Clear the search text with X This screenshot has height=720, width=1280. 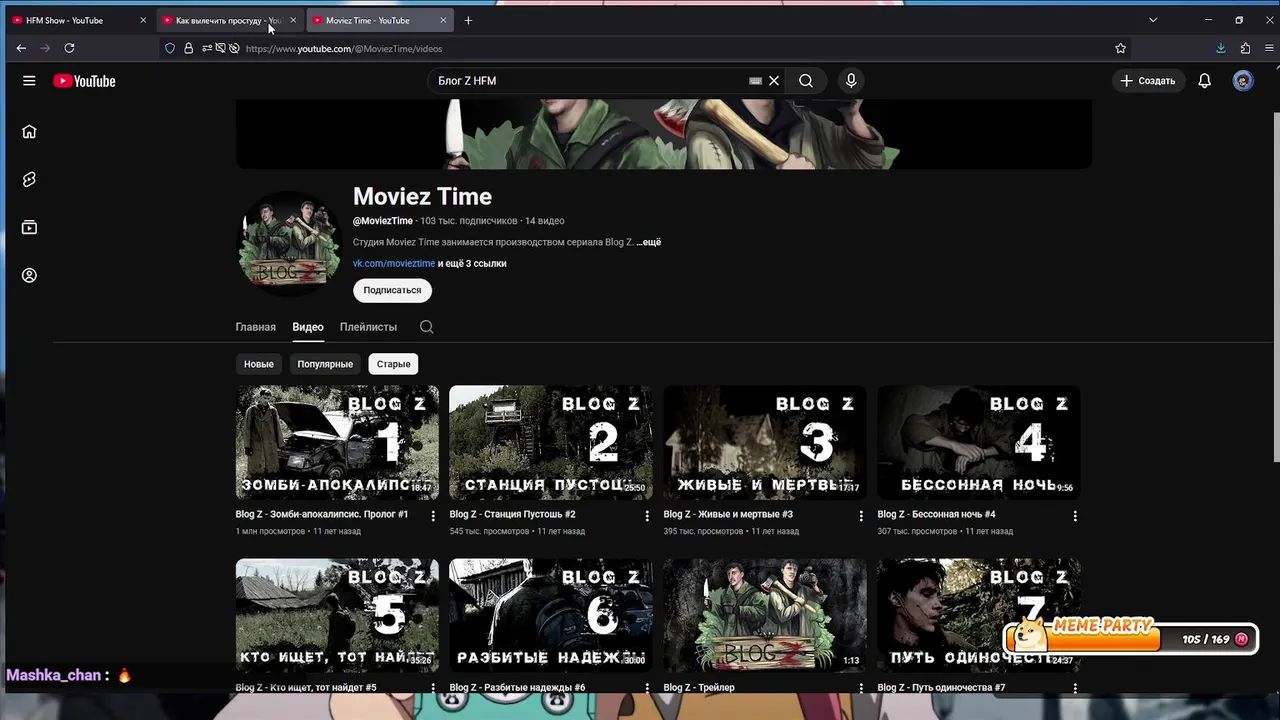tap(774, 81)
